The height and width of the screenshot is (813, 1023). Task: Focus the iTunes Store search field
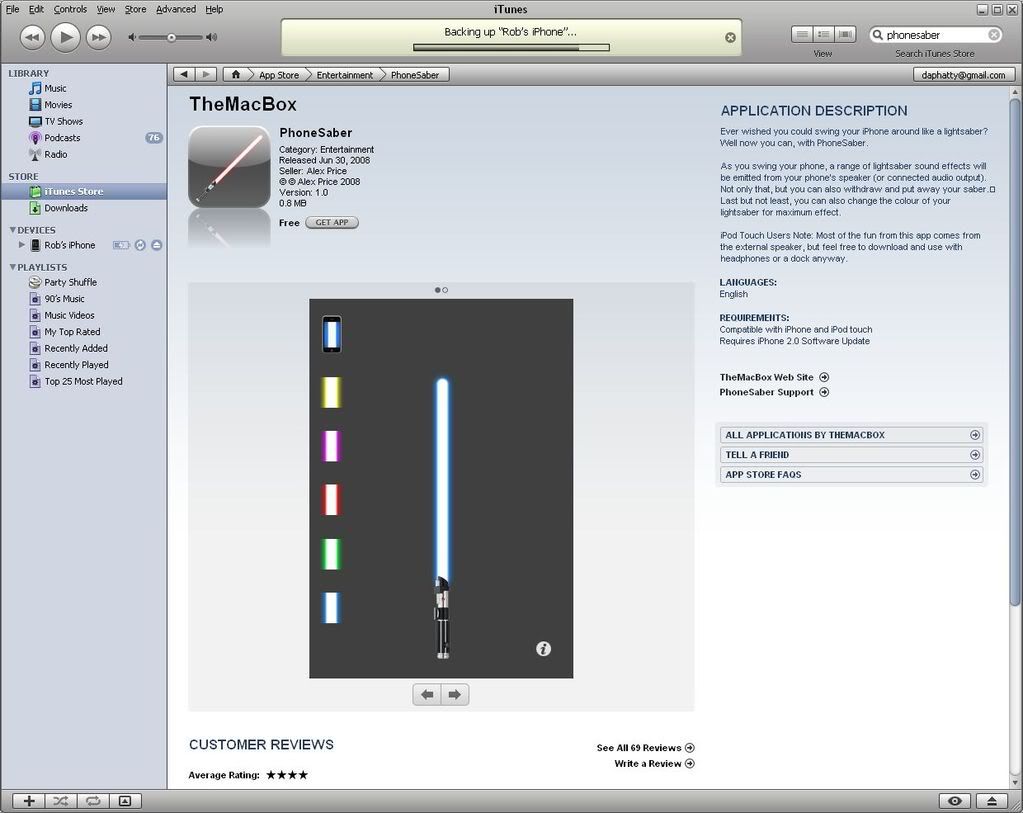pos(936,35)
